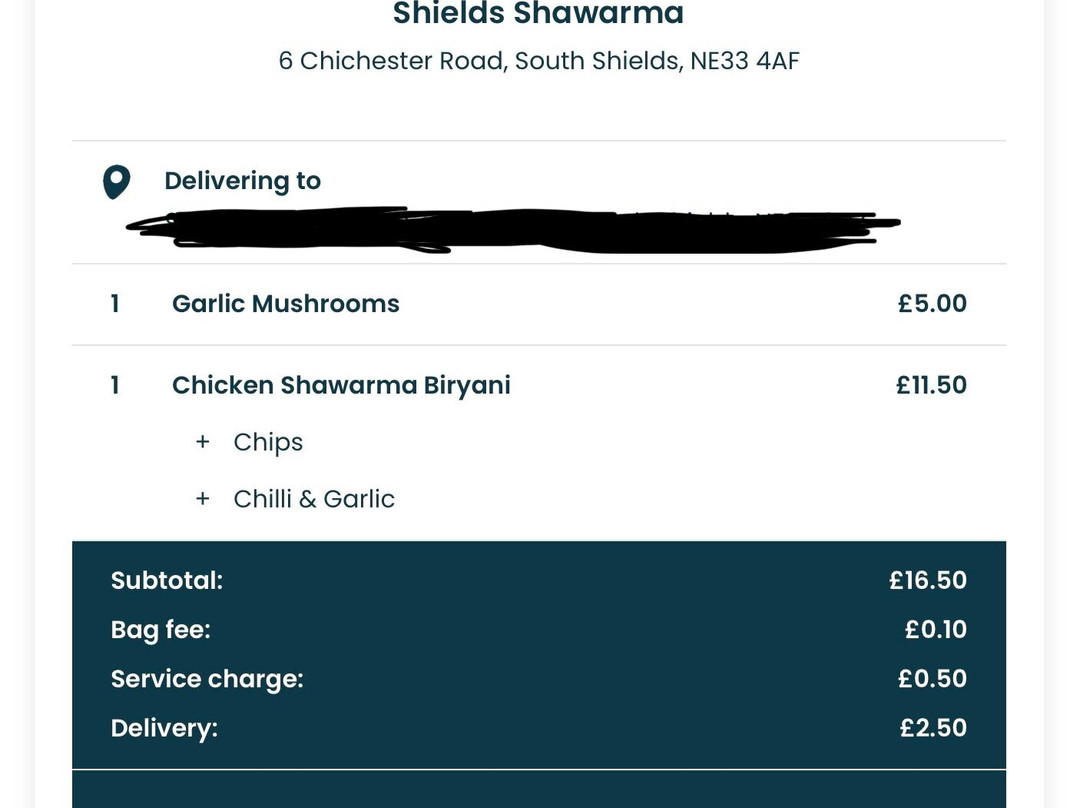This screenshot has height=808, width=1080.
Task: Select the Garlic Mushrooms item
Action: (x=285, y=304)
